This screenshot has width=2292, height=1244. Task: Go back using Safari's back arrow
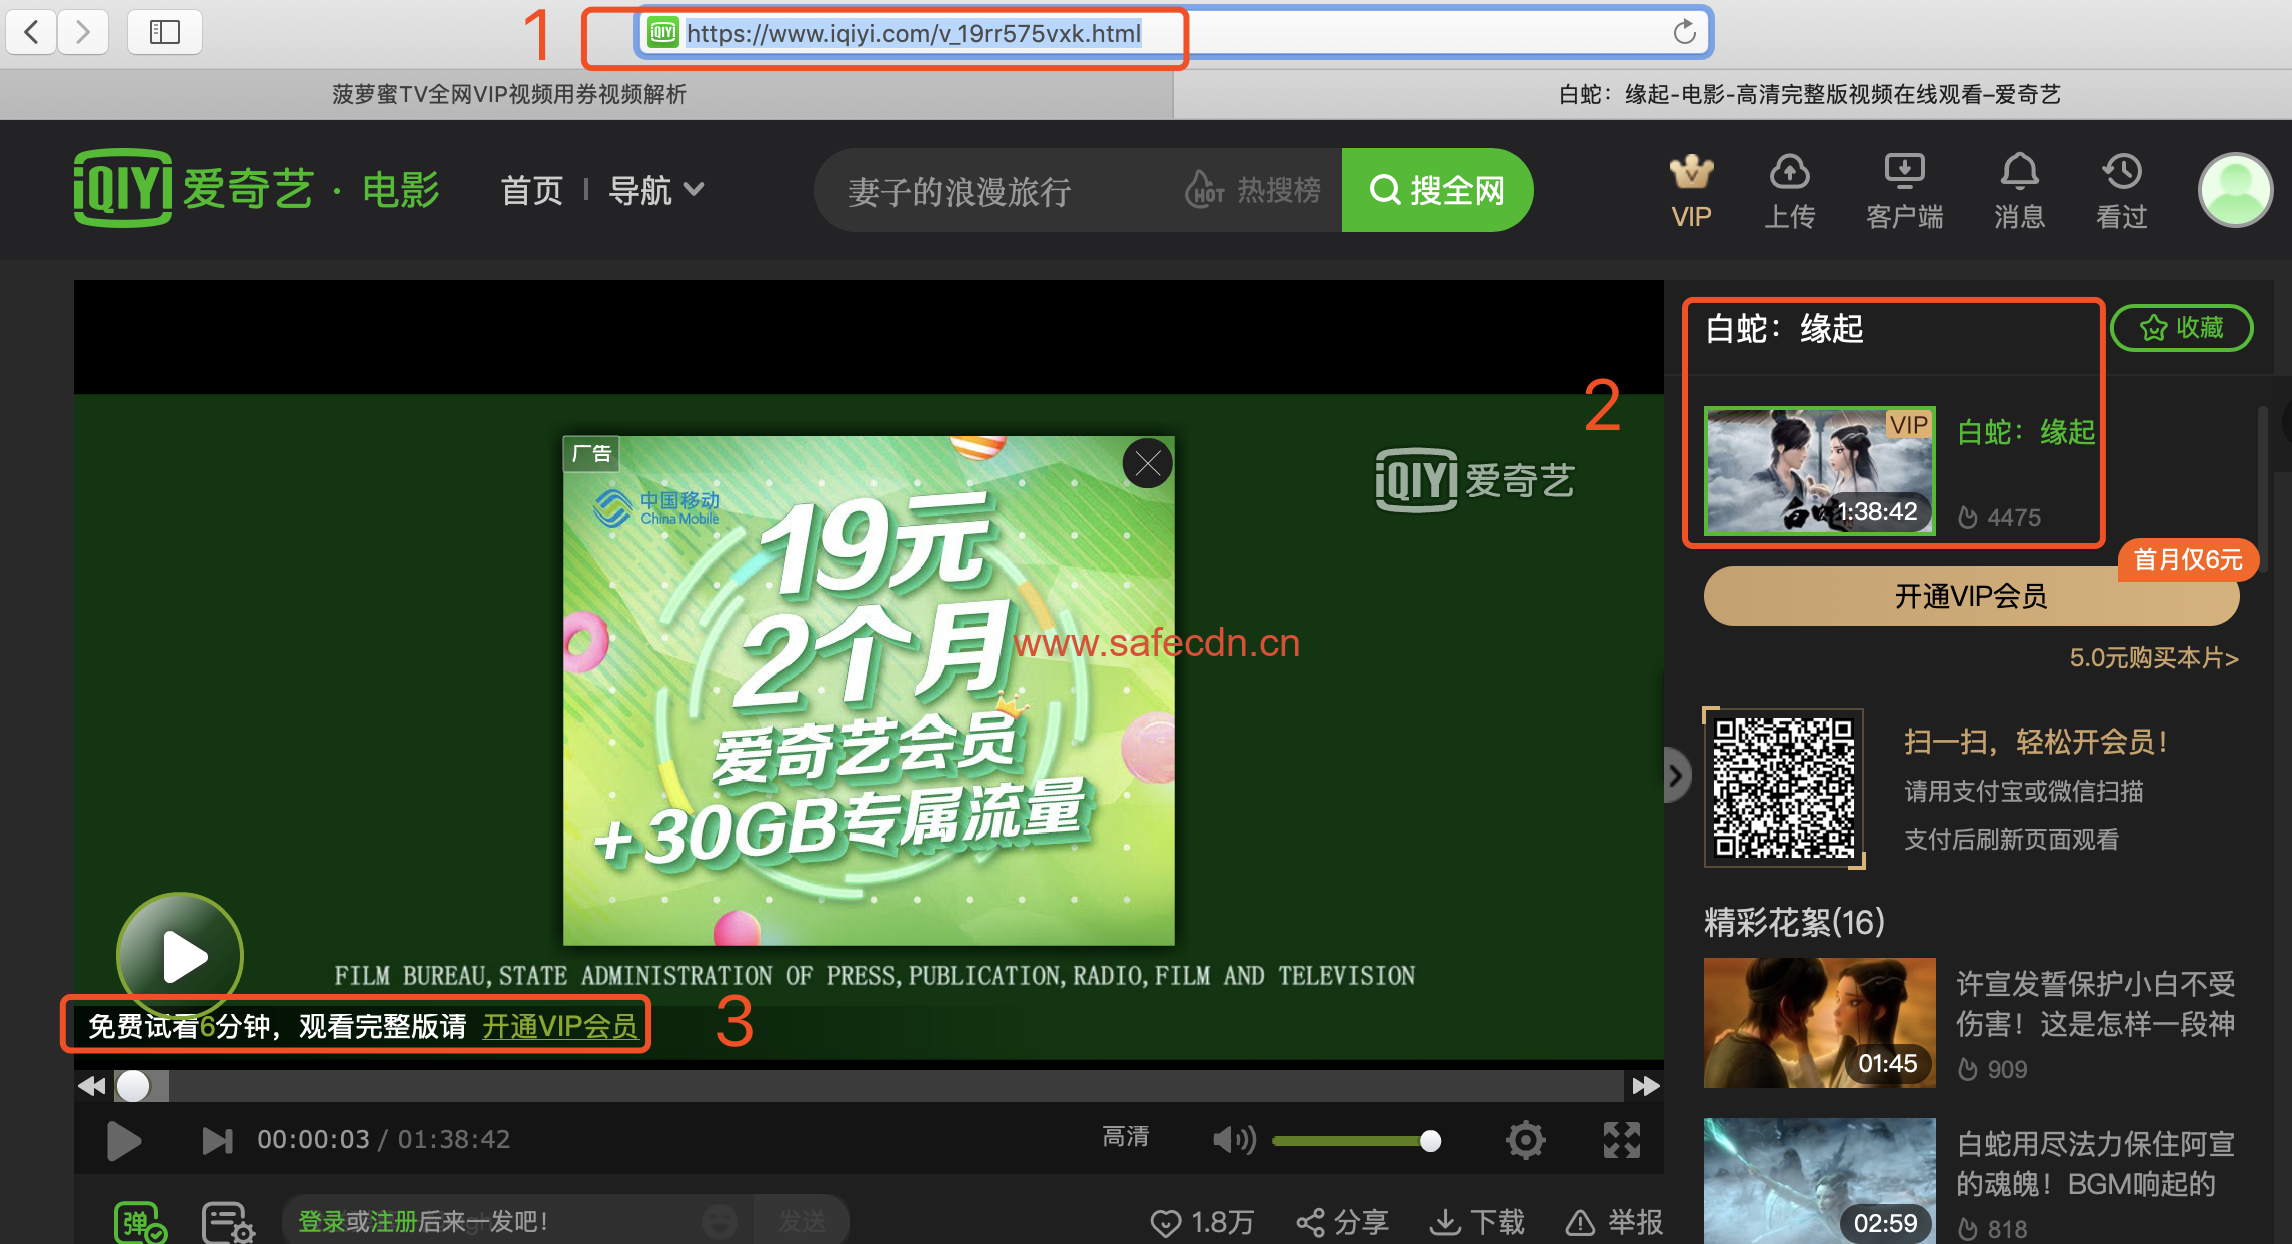coord(32,32)
